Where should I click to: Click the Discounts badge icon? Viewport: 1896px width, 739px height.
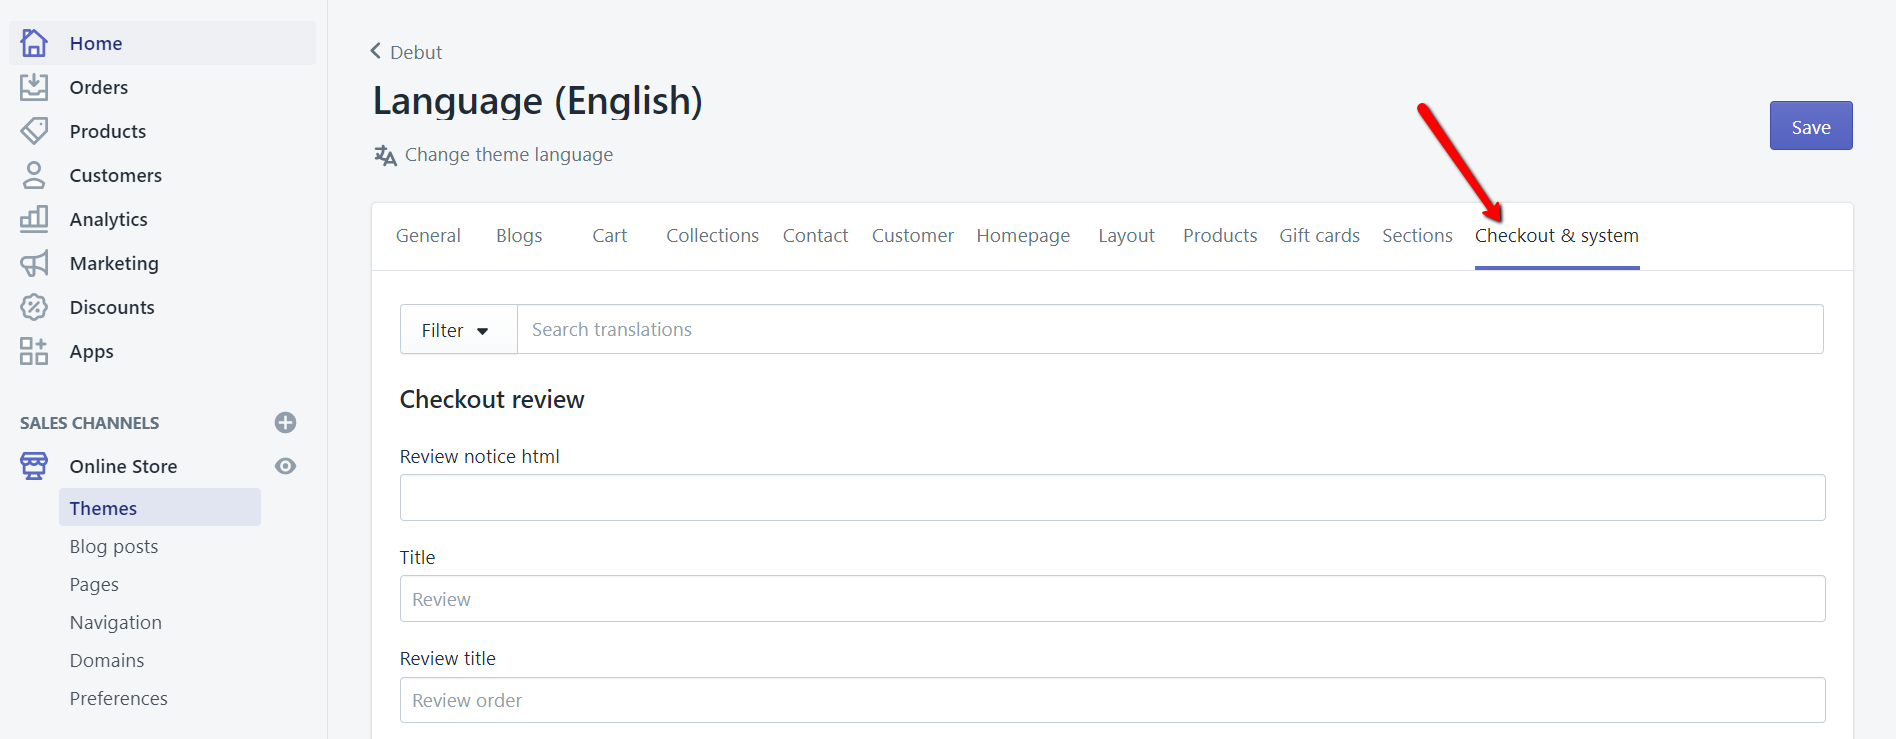pos(34,307)
